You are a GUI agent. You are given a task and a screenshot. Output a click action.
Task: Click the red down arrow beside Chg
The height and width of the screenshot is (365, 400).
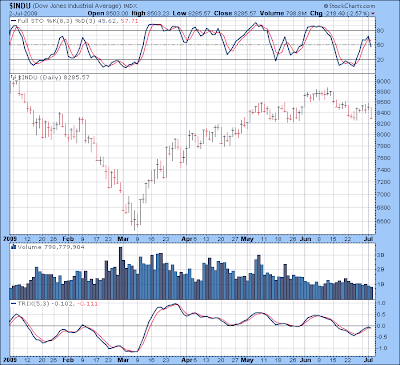click(372, 14)
